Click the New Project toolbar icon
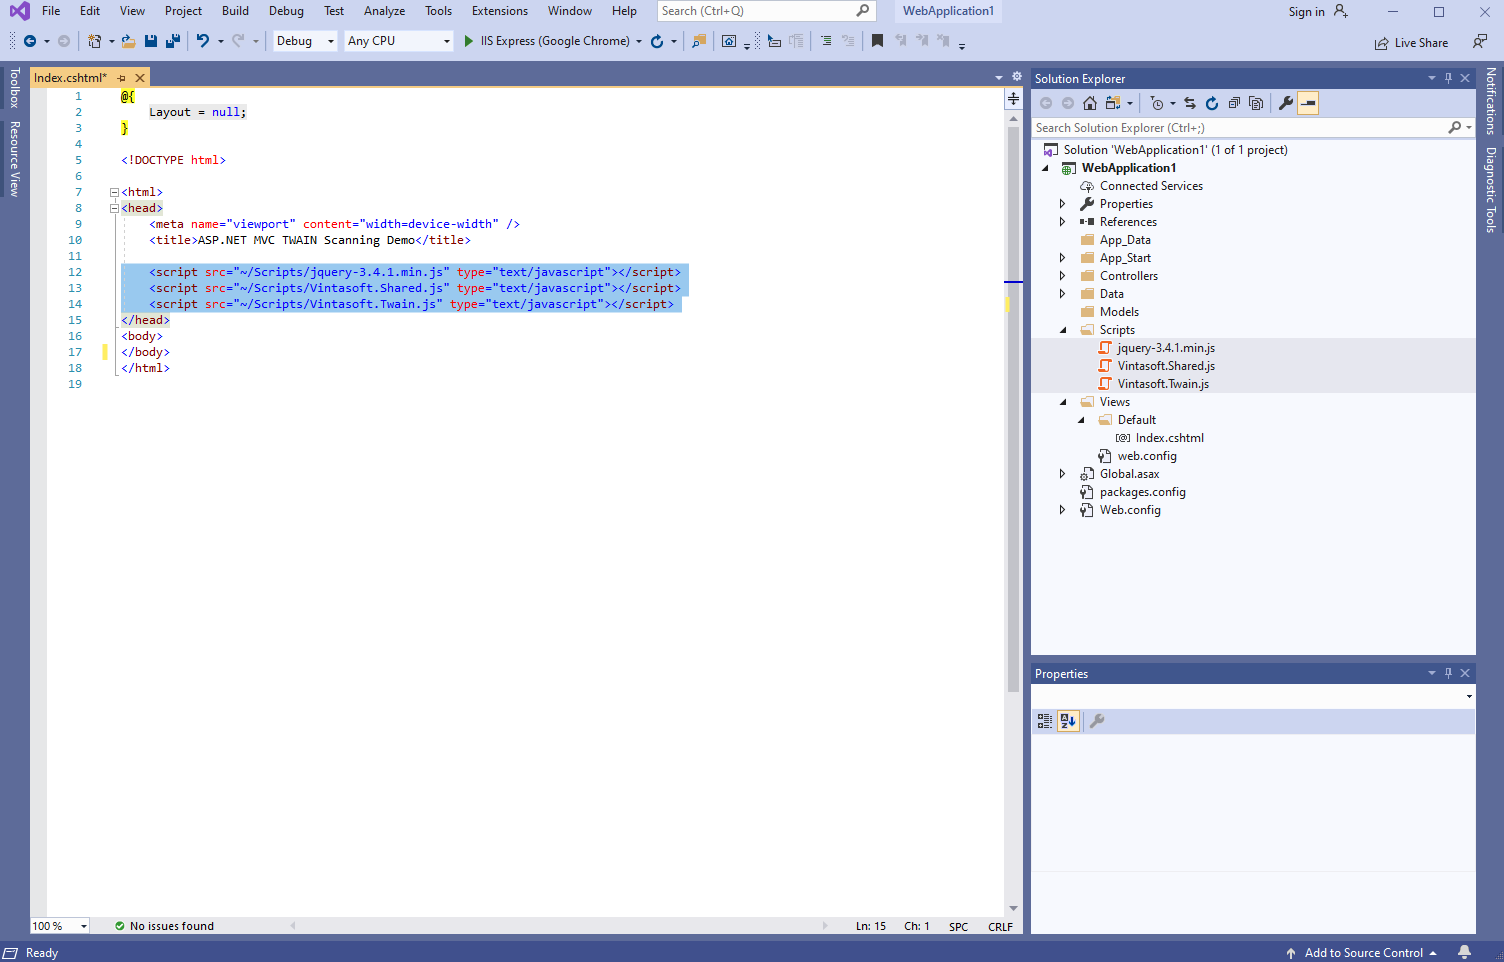Screen dimensions: 1504x962 (94, 41)
